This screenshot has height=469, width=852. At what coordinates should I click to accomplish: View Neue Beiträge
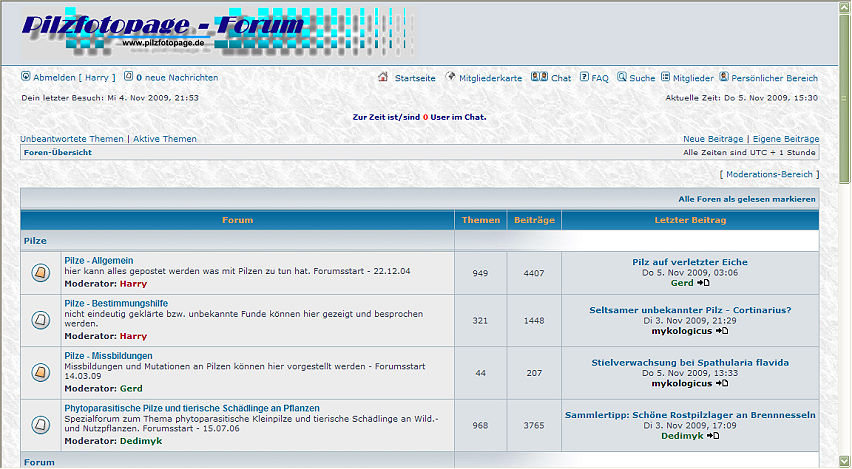pos(713,139)
